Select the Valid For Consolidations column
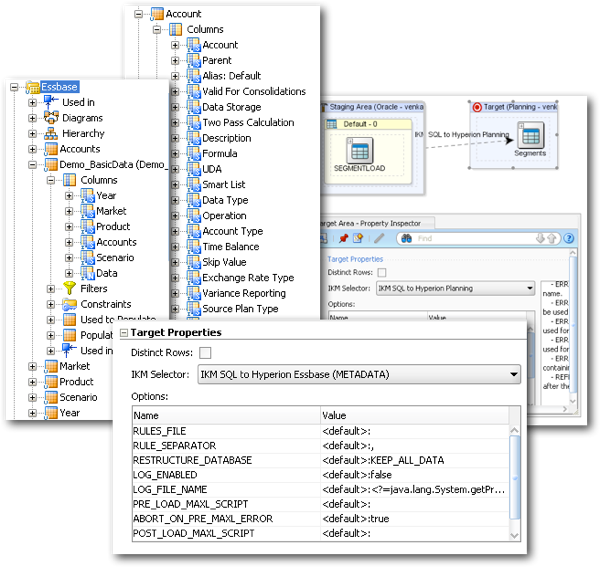This screenshot has height=567, width=600. click(x=254, y=91)
